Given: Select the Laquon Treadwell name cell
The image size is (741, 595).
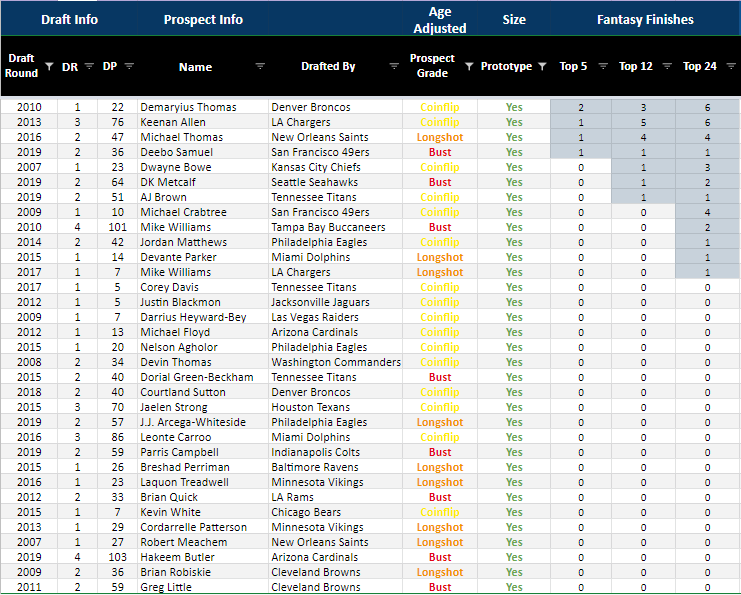Looking at the screenshot, I should (x=203, y=483).
